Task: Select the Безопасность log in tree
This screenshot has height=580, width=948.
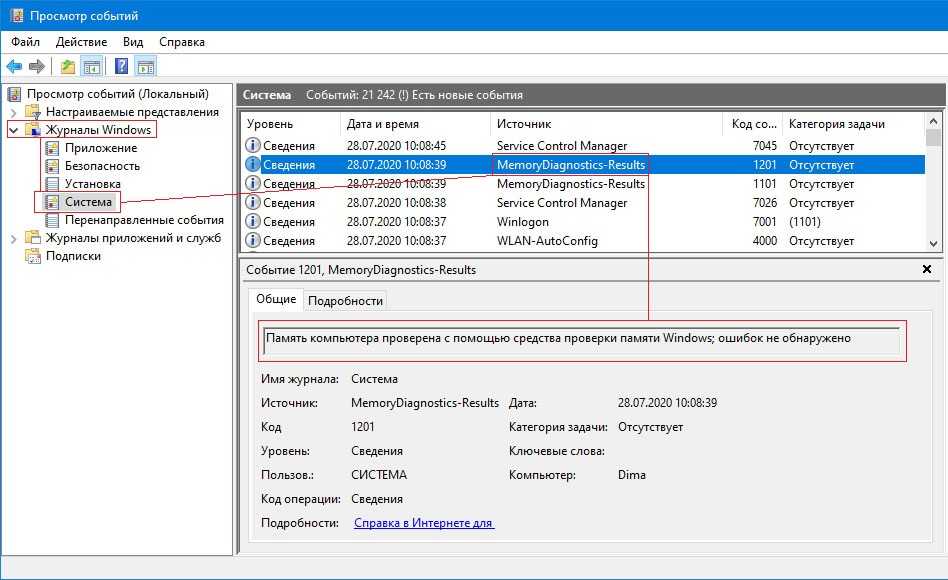Action: pos(102,166)
